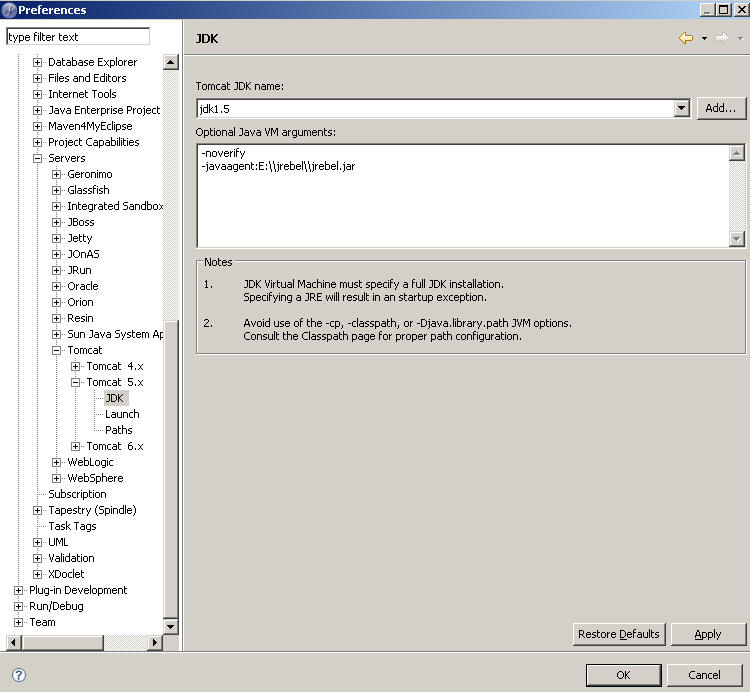Select the Oracle tree item
The width and height of the screenshot is (750, 692).
point(83,286)
